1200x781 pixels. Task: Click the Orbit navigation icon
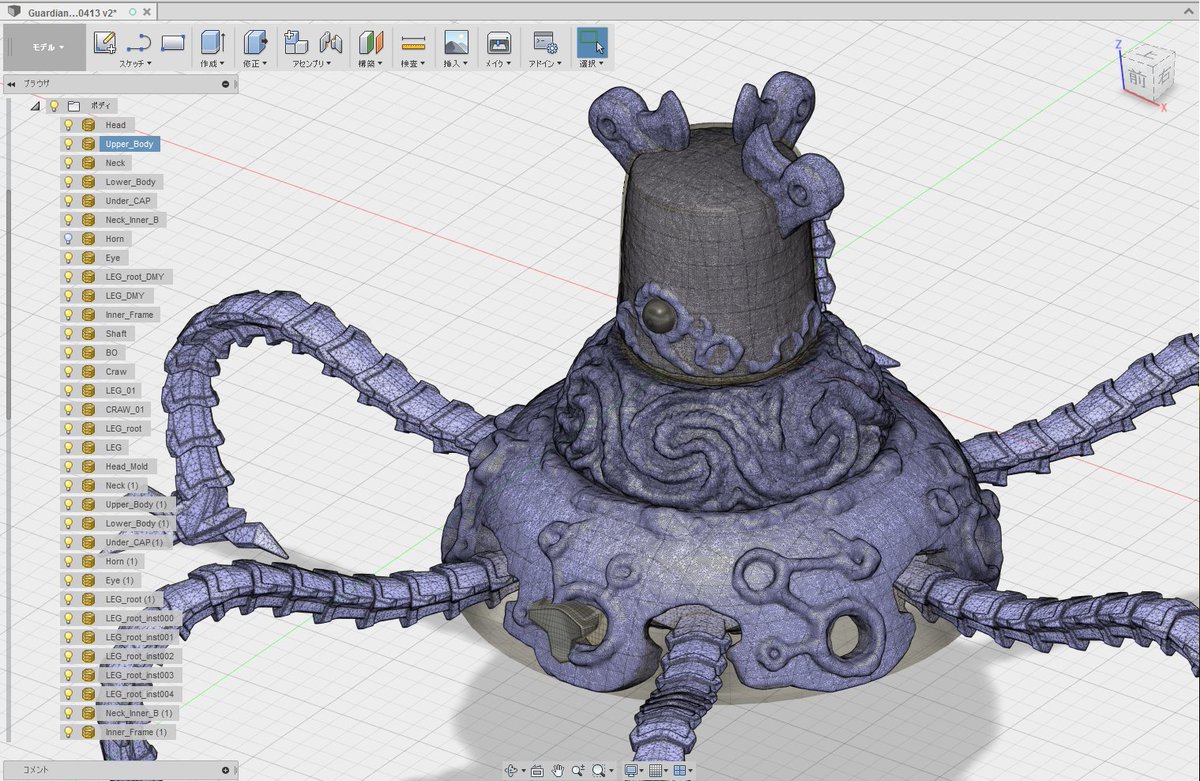pyautogui.click(x=512, y=771)
